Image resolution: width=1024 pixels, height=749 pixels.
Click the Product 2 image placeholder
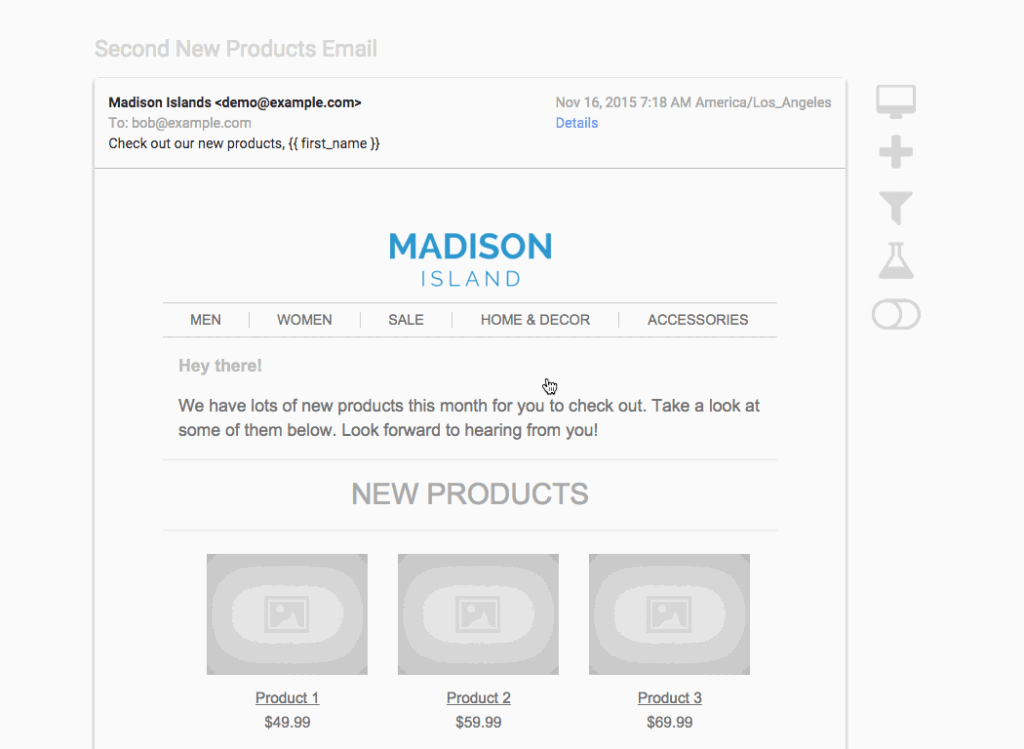pyautogui.click(x=478, y=614)
